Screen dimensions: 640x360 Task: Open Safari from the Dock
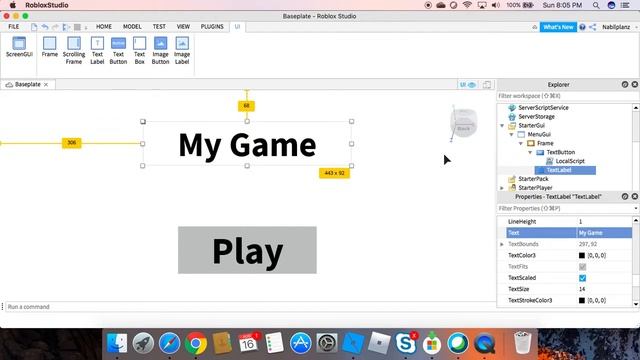(169, 343)
